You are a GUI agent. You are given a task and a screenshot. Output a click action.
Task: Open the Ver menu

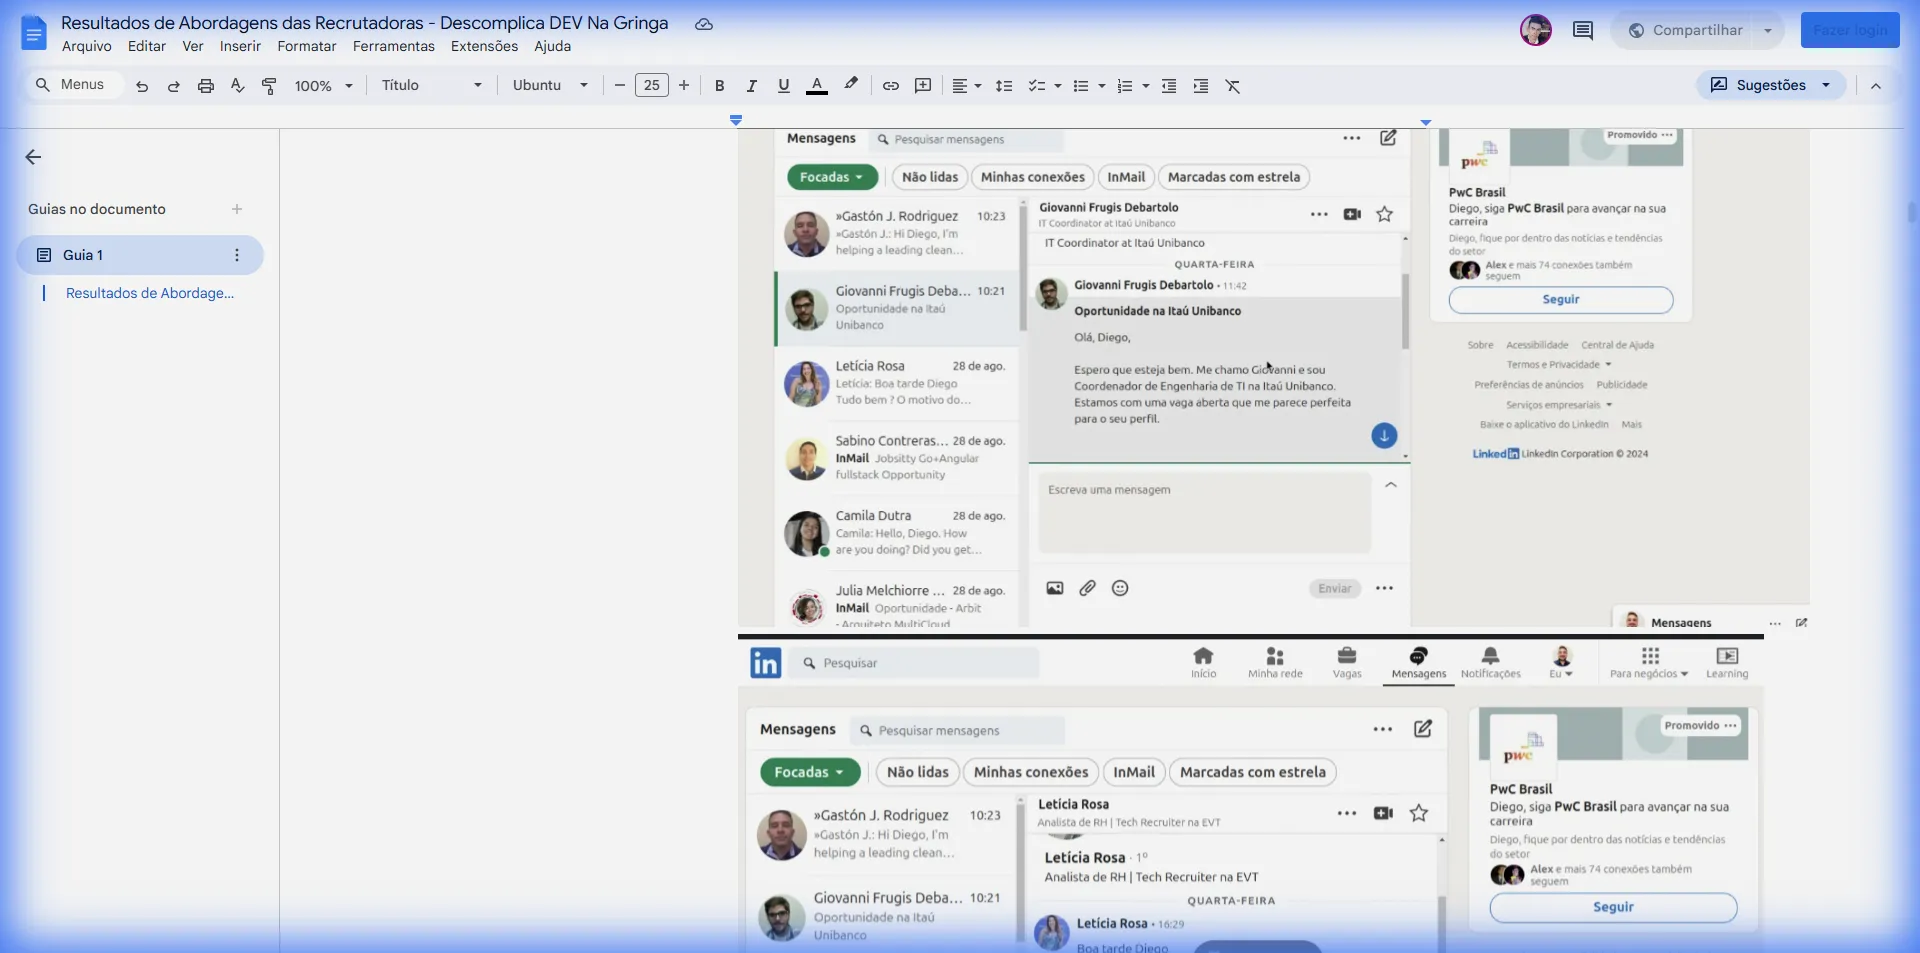193,46
